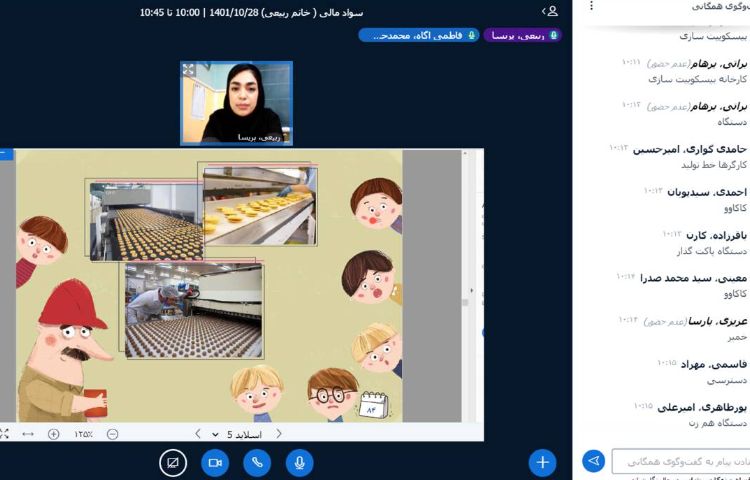Click the top-right biscuit conveyor photo
Screen dimensions: 750x480
[x=258, y=205]
